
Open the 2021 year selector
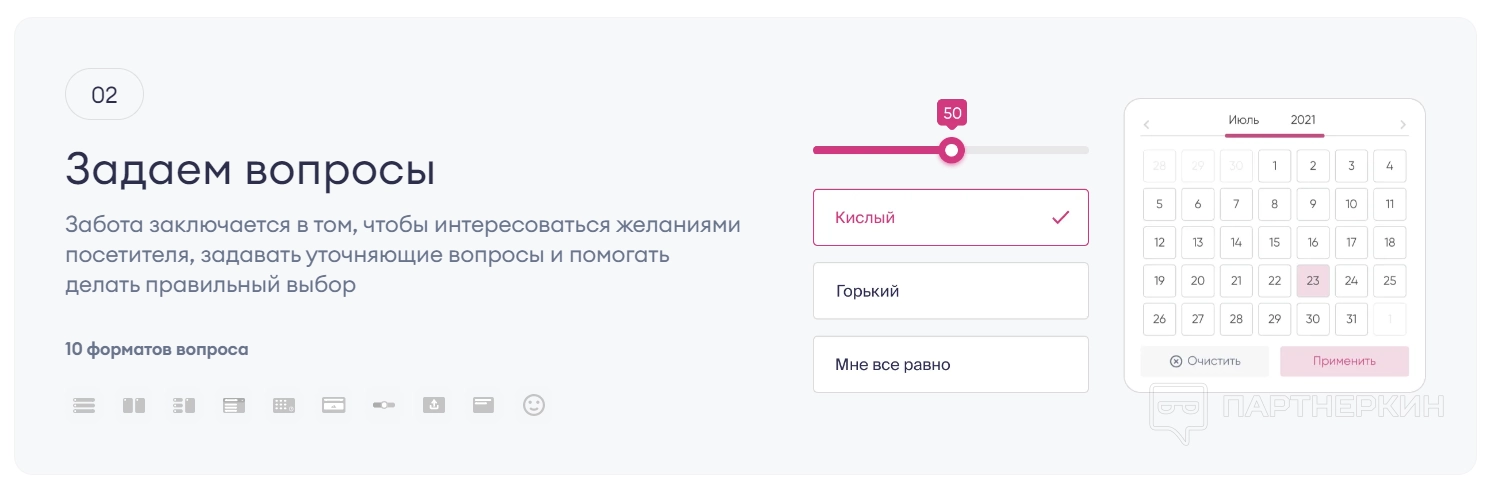coord(1303,120)
